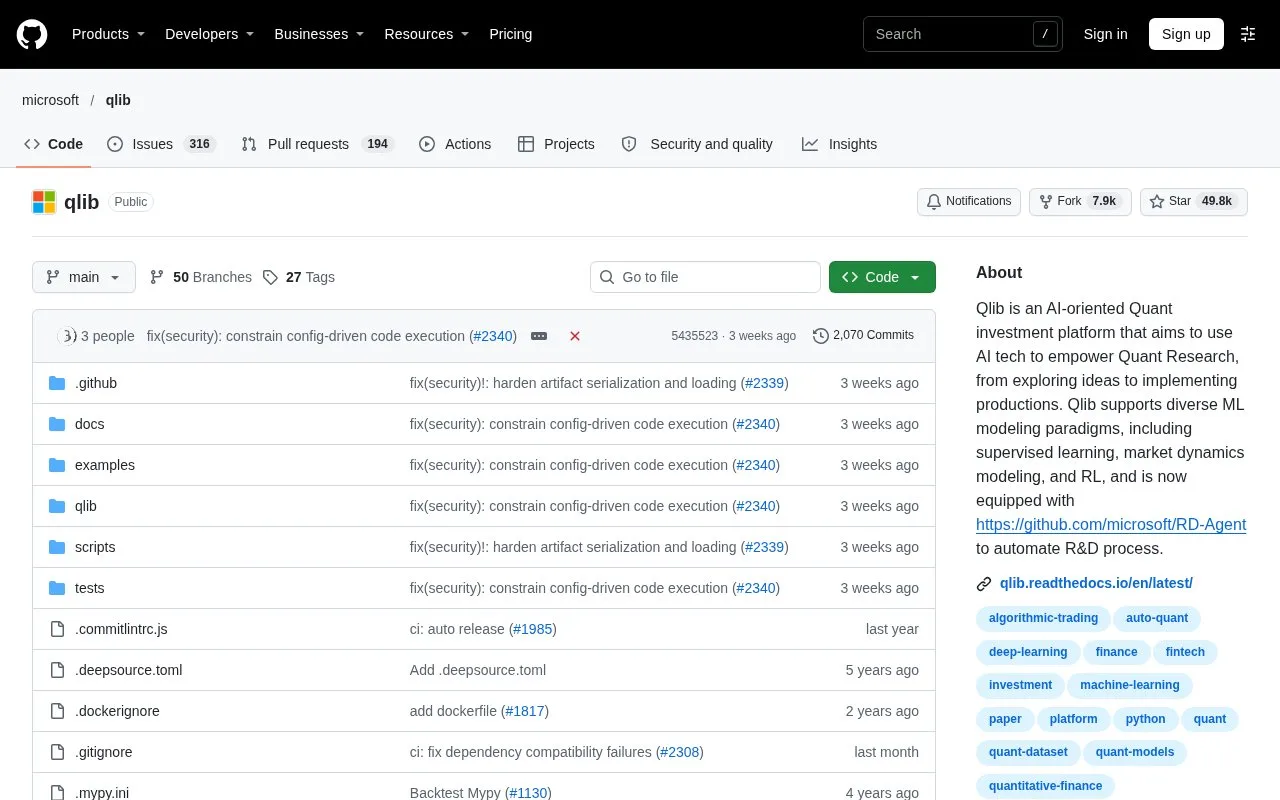Click the failed checks red X icon

pos(575,336)
